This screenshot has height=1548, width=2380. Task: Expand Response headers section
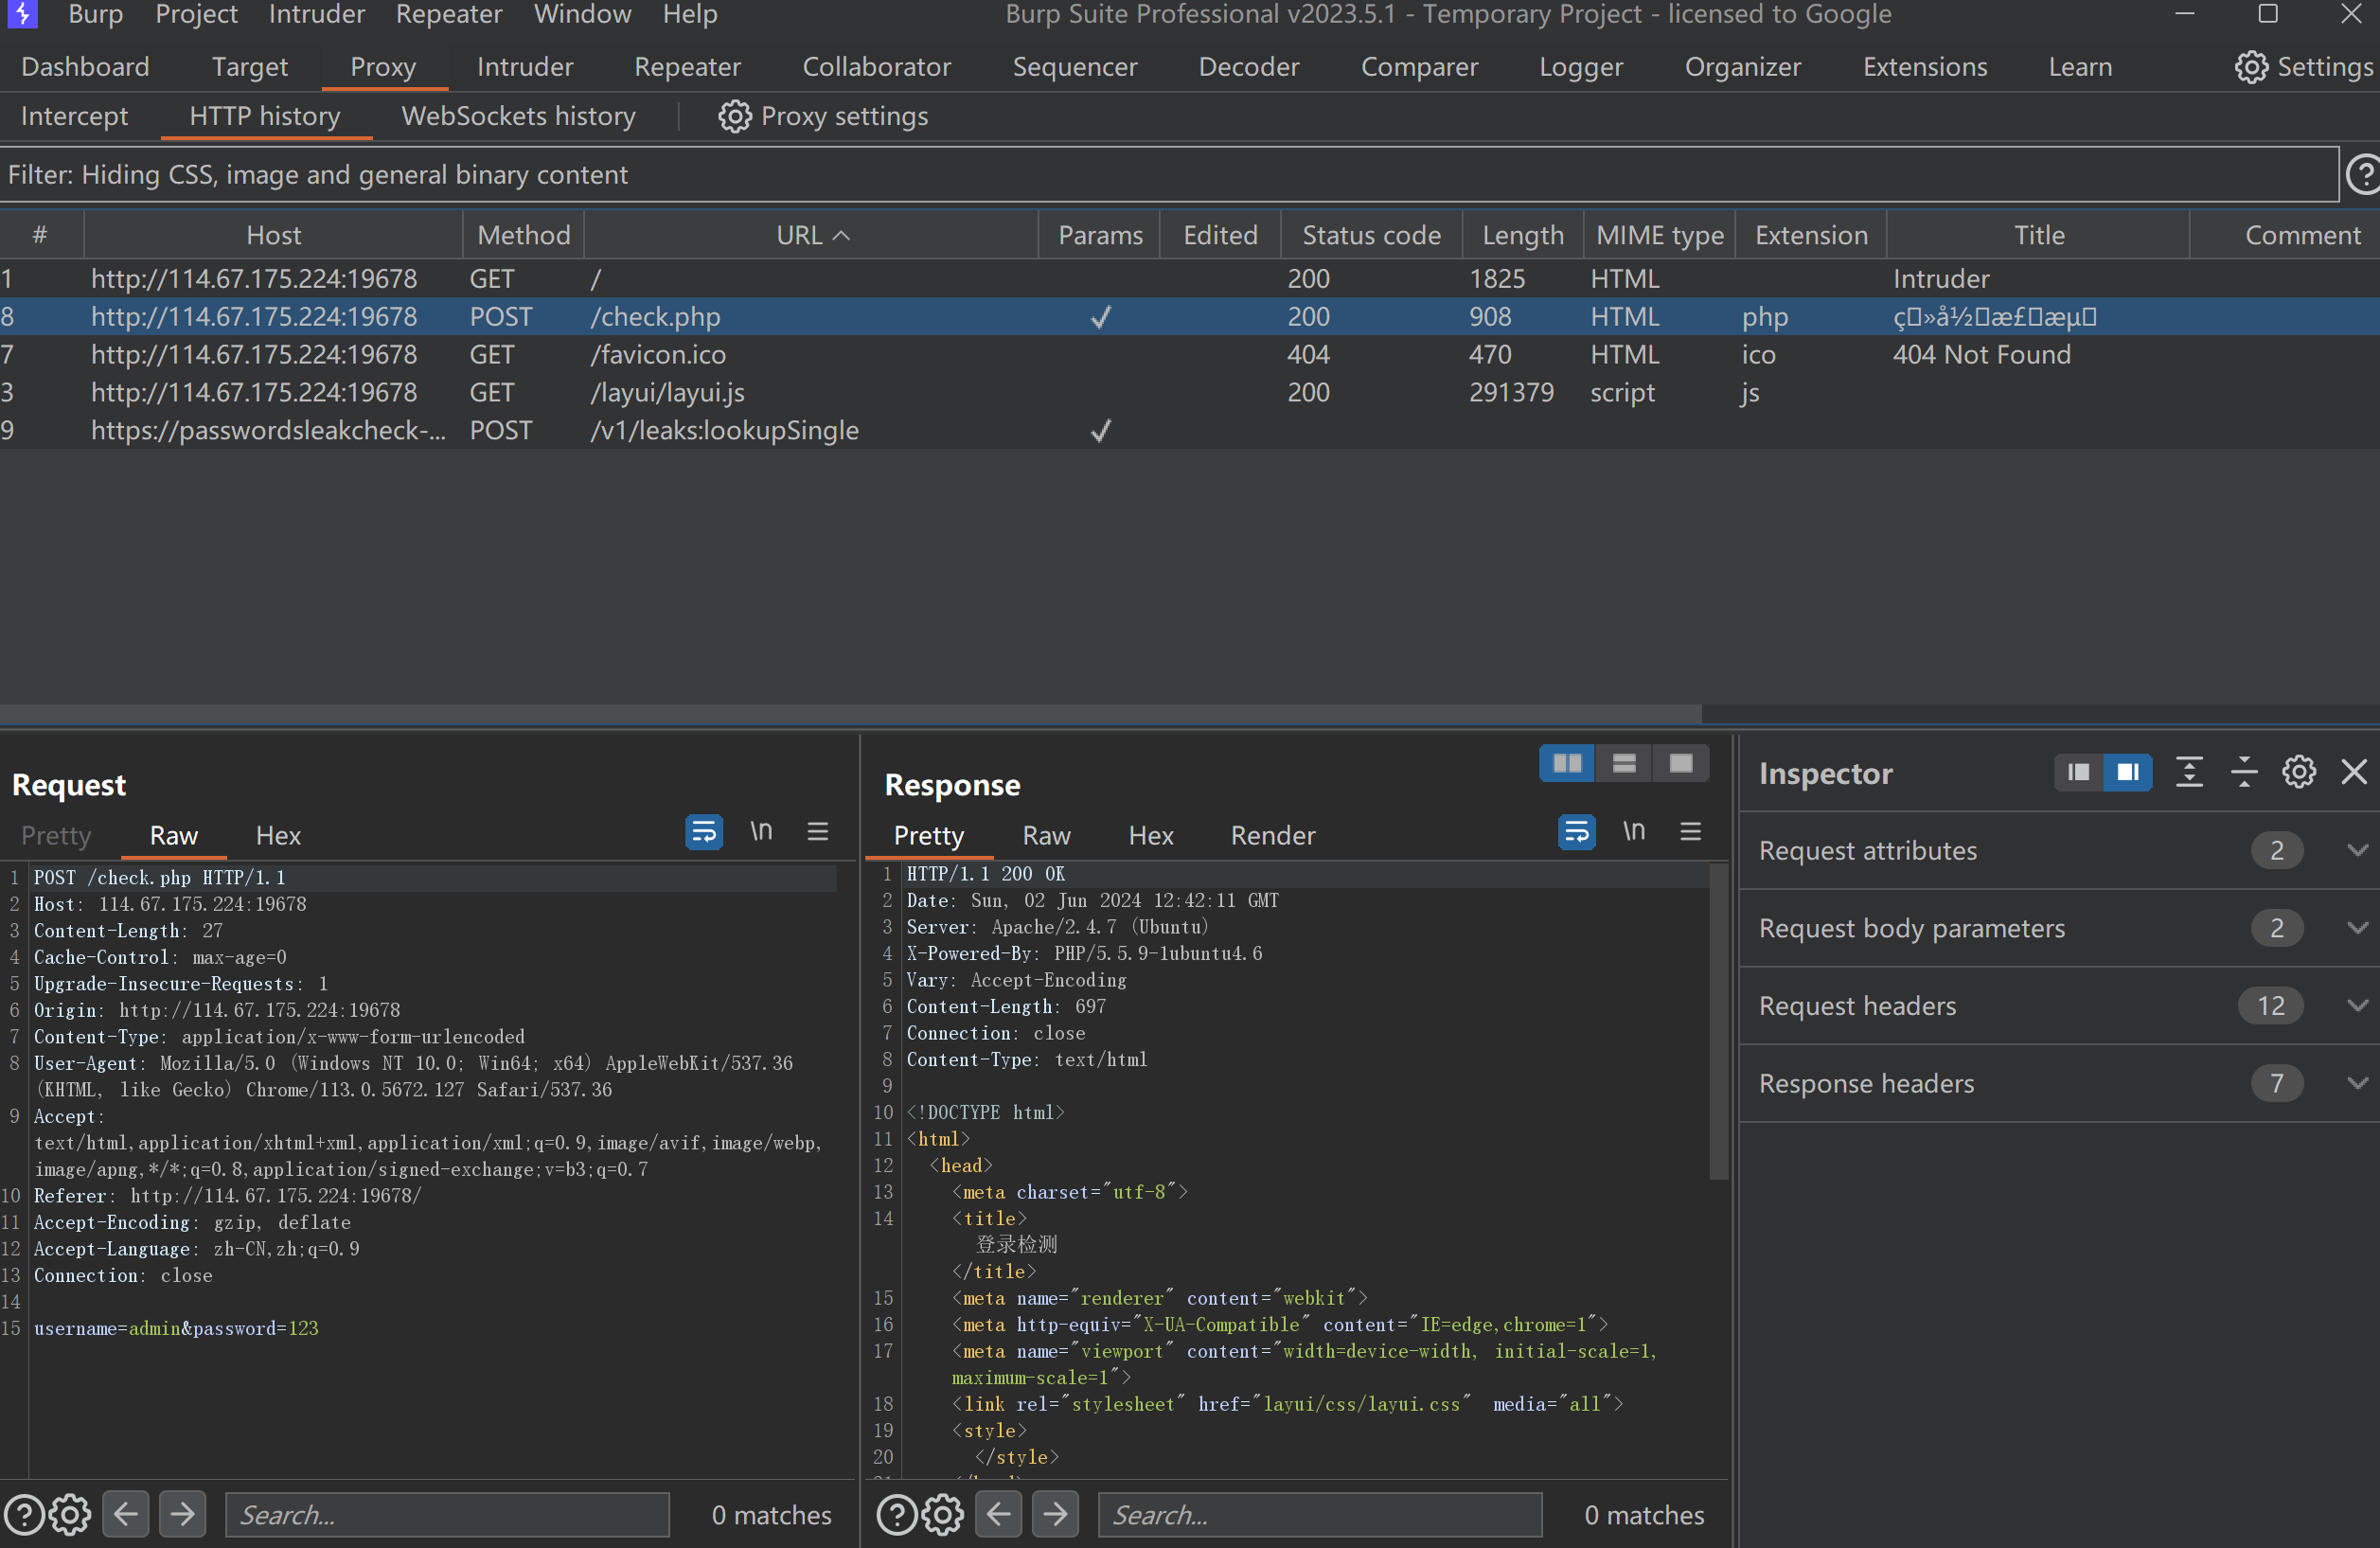2357,1083
